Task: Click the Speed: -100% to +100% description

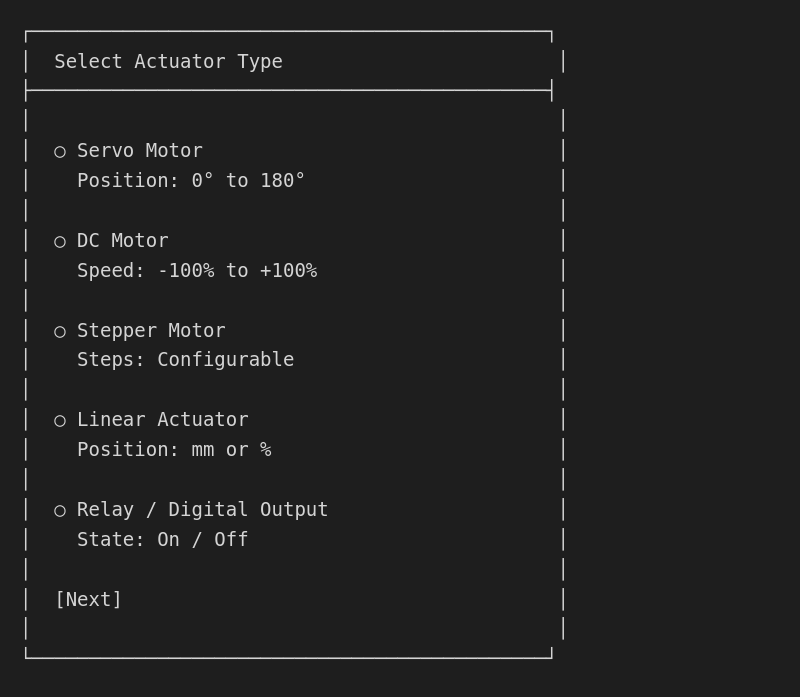Action: pyautogui.click(x=197, y=270)
